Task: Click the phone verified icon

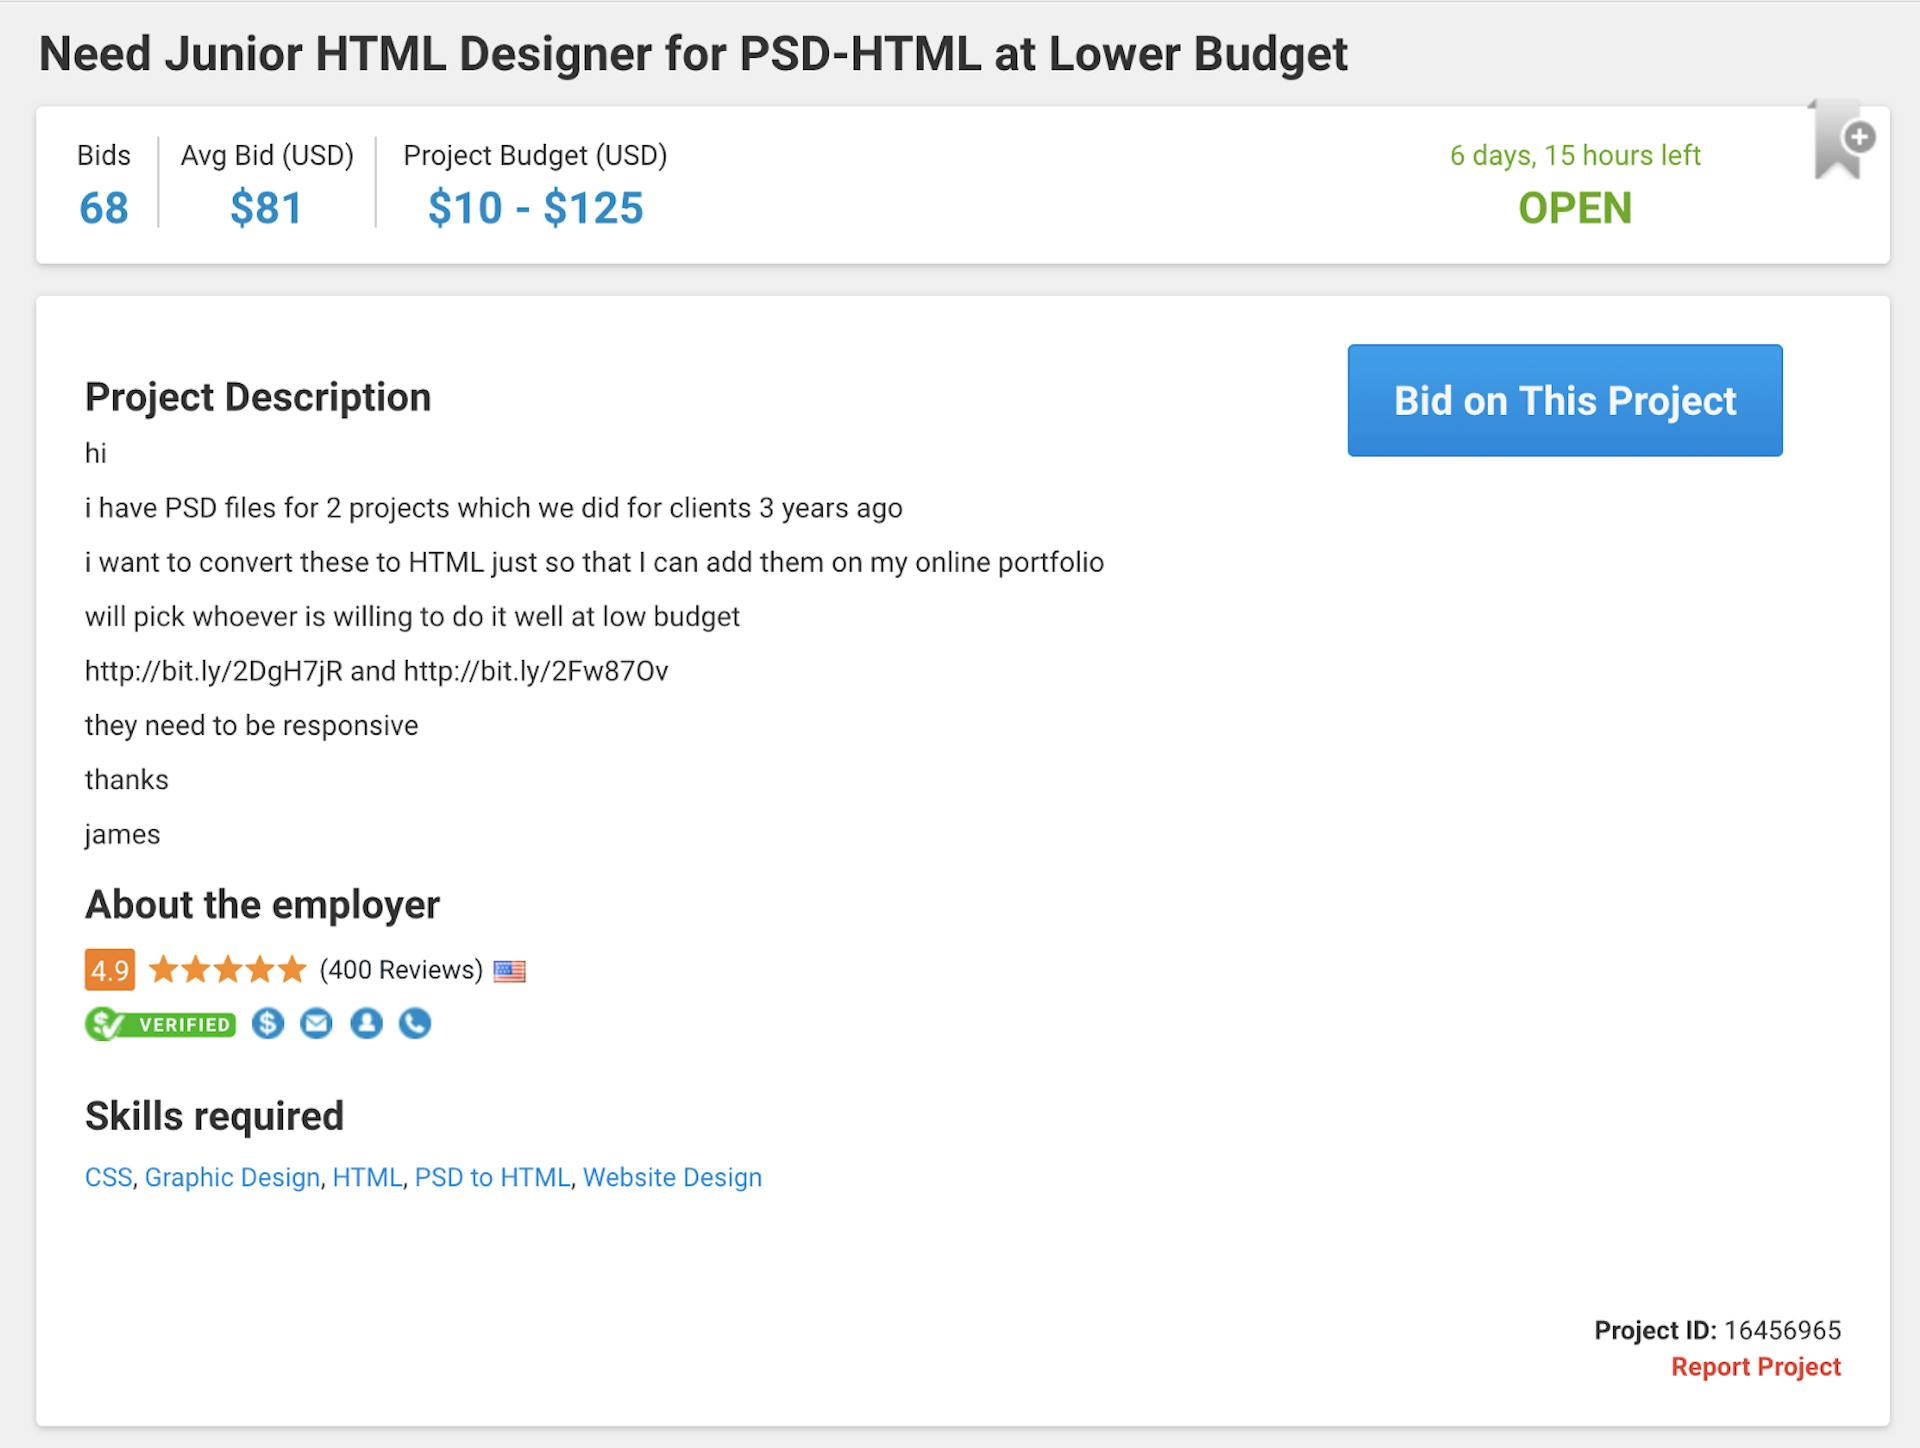Action: [414, 1023]
